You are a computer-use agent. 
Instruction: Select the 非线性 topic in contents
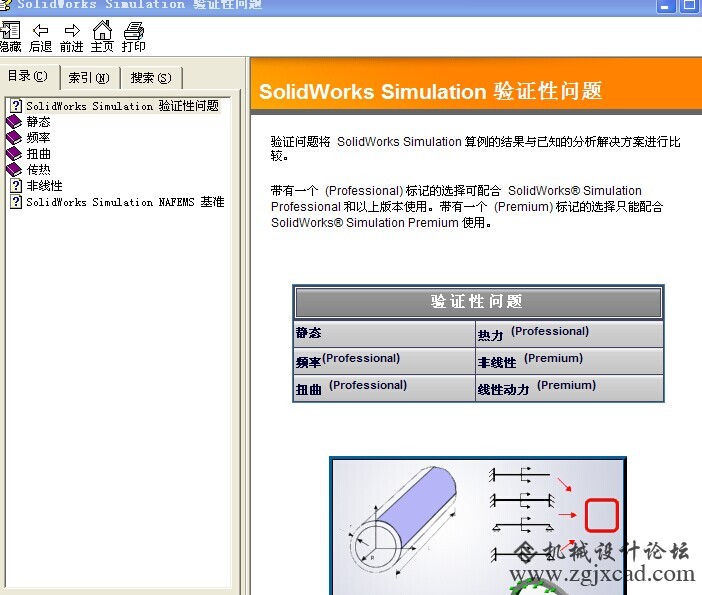point(44,186)
